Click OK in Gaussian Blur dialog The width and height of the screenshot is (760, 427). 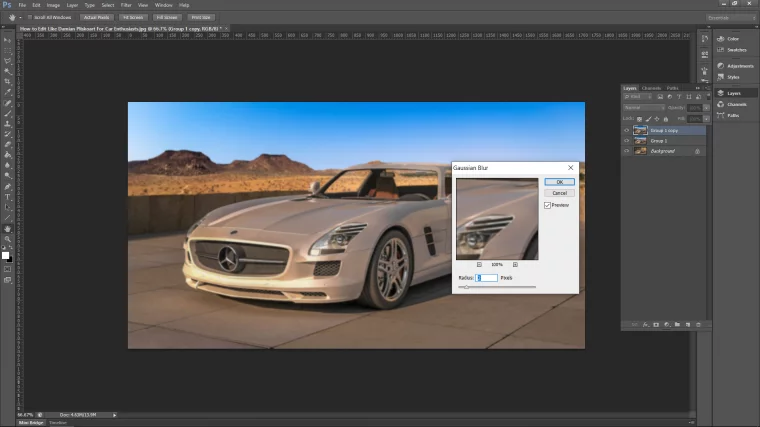click(x=559, y=182)
